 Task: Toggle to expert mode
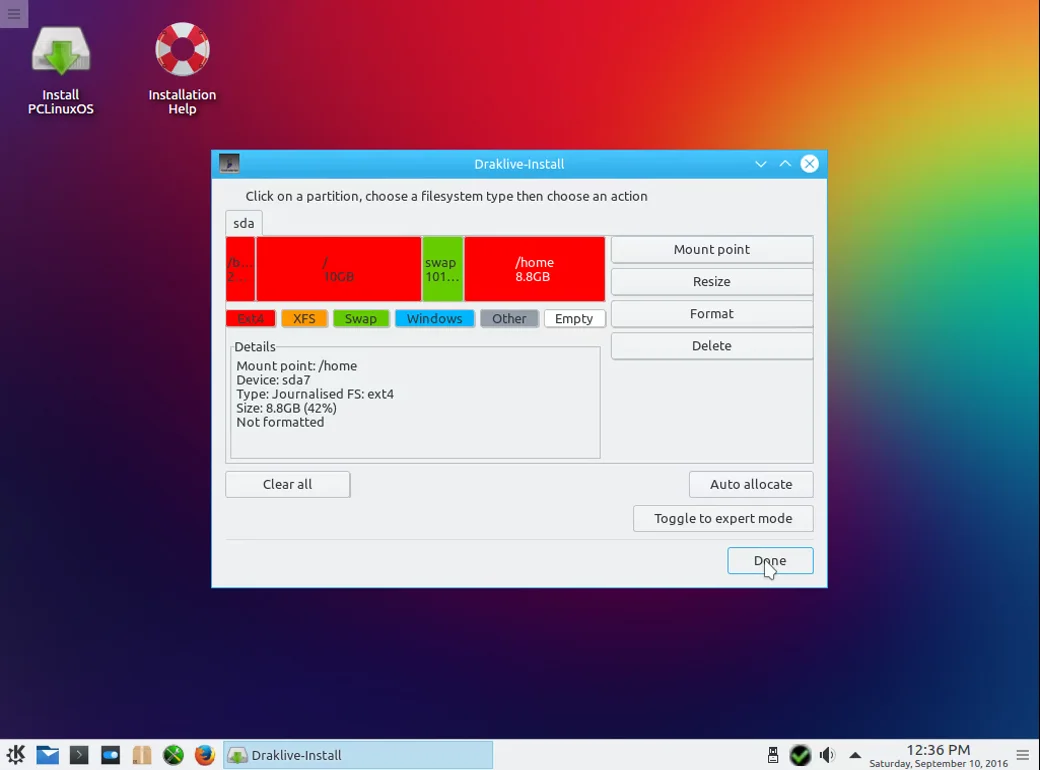pyautogui.click(x=723, y=519)
